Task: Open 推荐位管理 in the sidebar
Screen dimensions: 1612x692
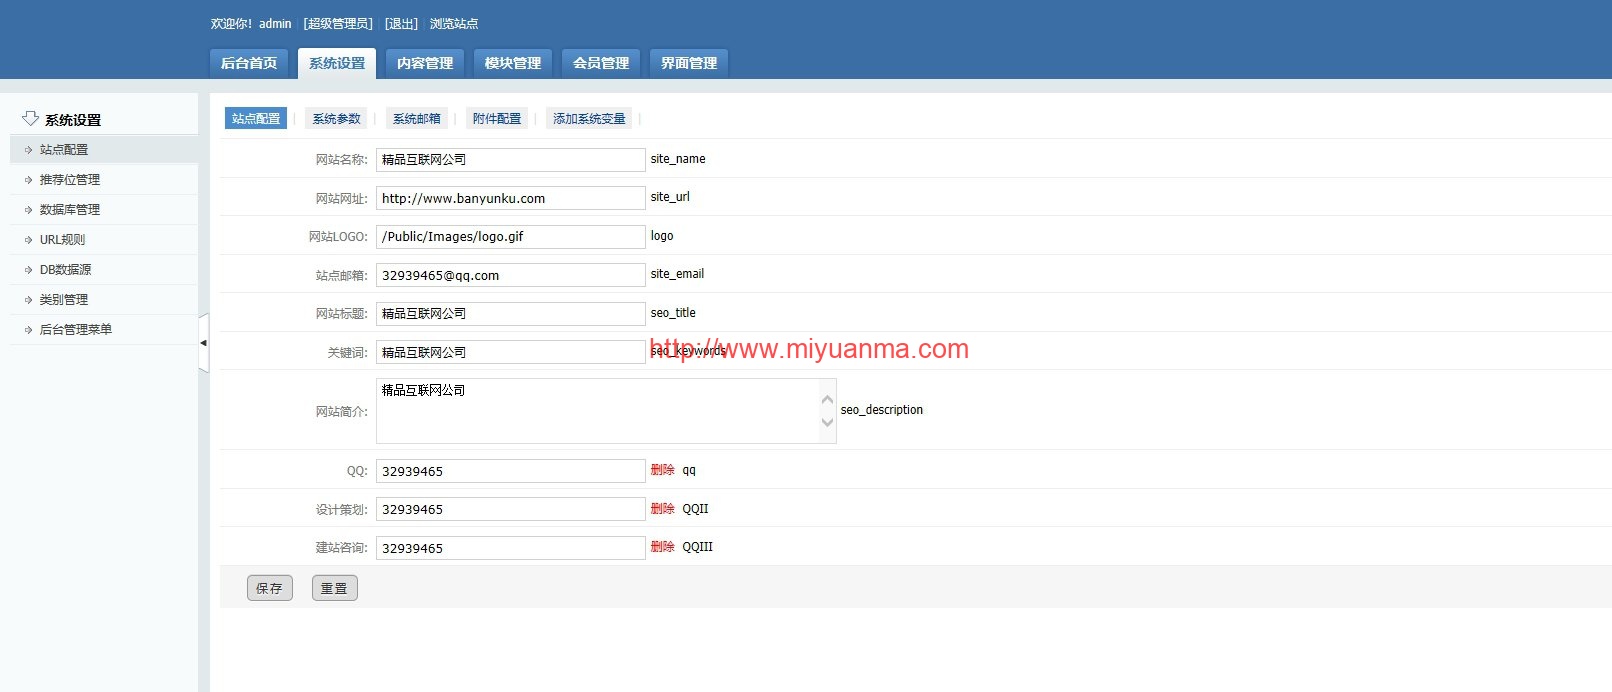Action: pos(104,179)
